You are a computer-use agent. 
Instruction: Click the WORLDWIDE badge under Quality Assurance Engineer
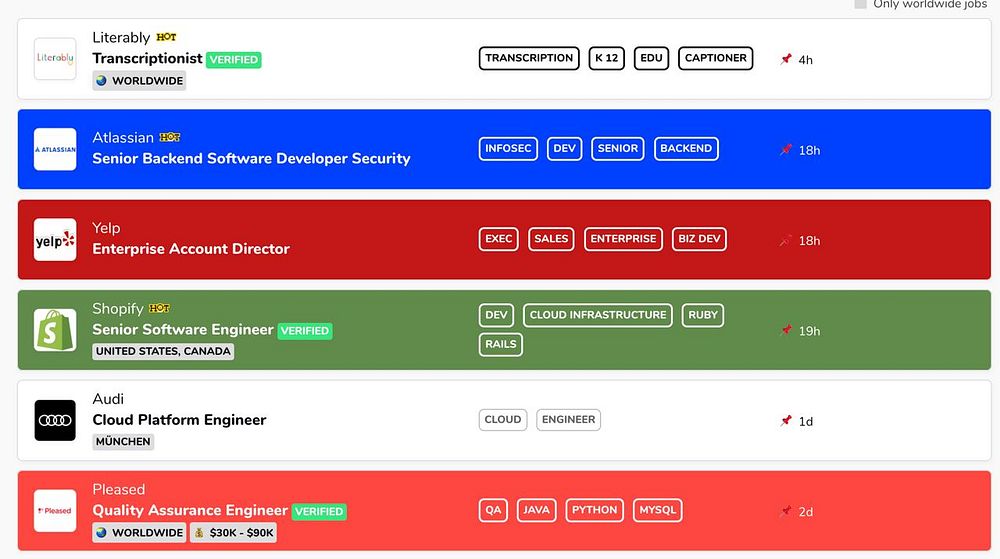click(139, 533)
